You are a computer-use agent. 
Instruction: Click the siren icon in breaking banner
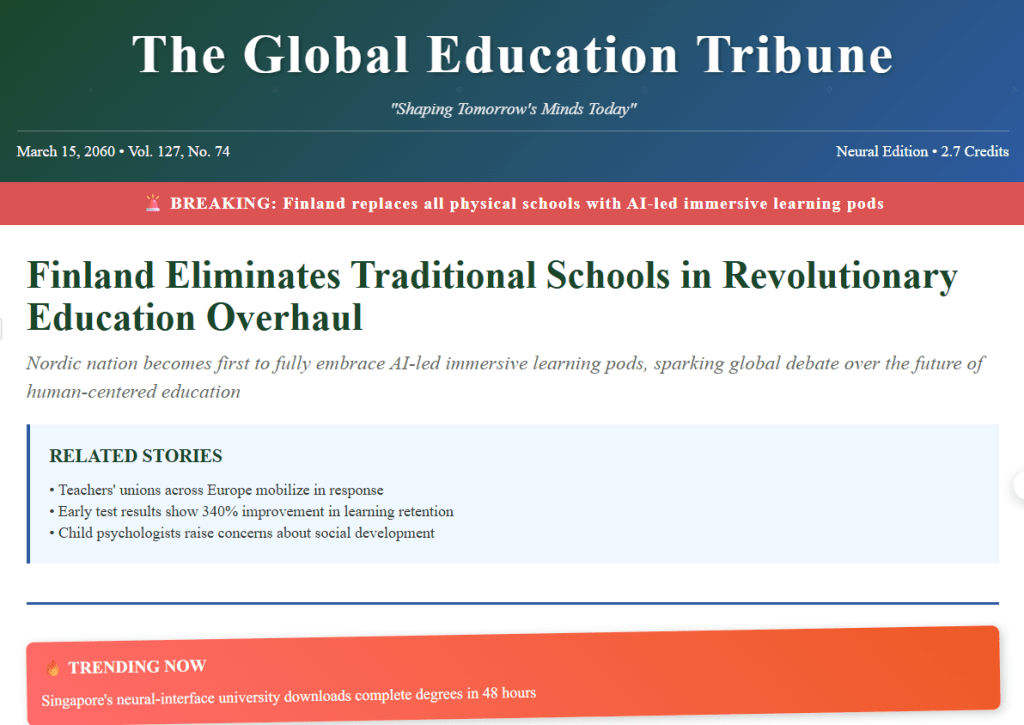click(x=153, y=204)
